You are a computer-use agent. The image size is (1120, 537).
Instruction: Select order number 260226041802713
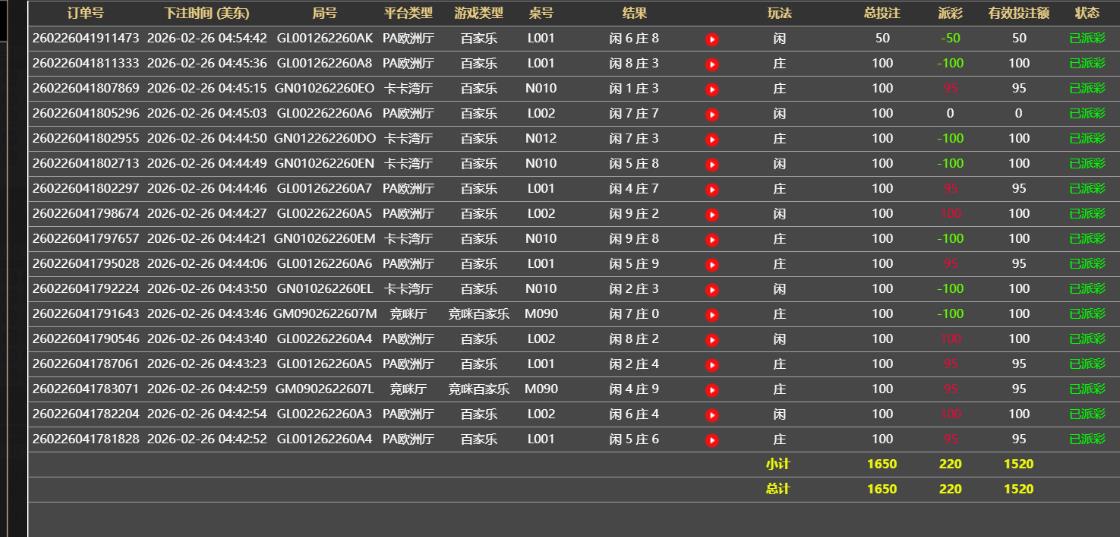(86, 163)
